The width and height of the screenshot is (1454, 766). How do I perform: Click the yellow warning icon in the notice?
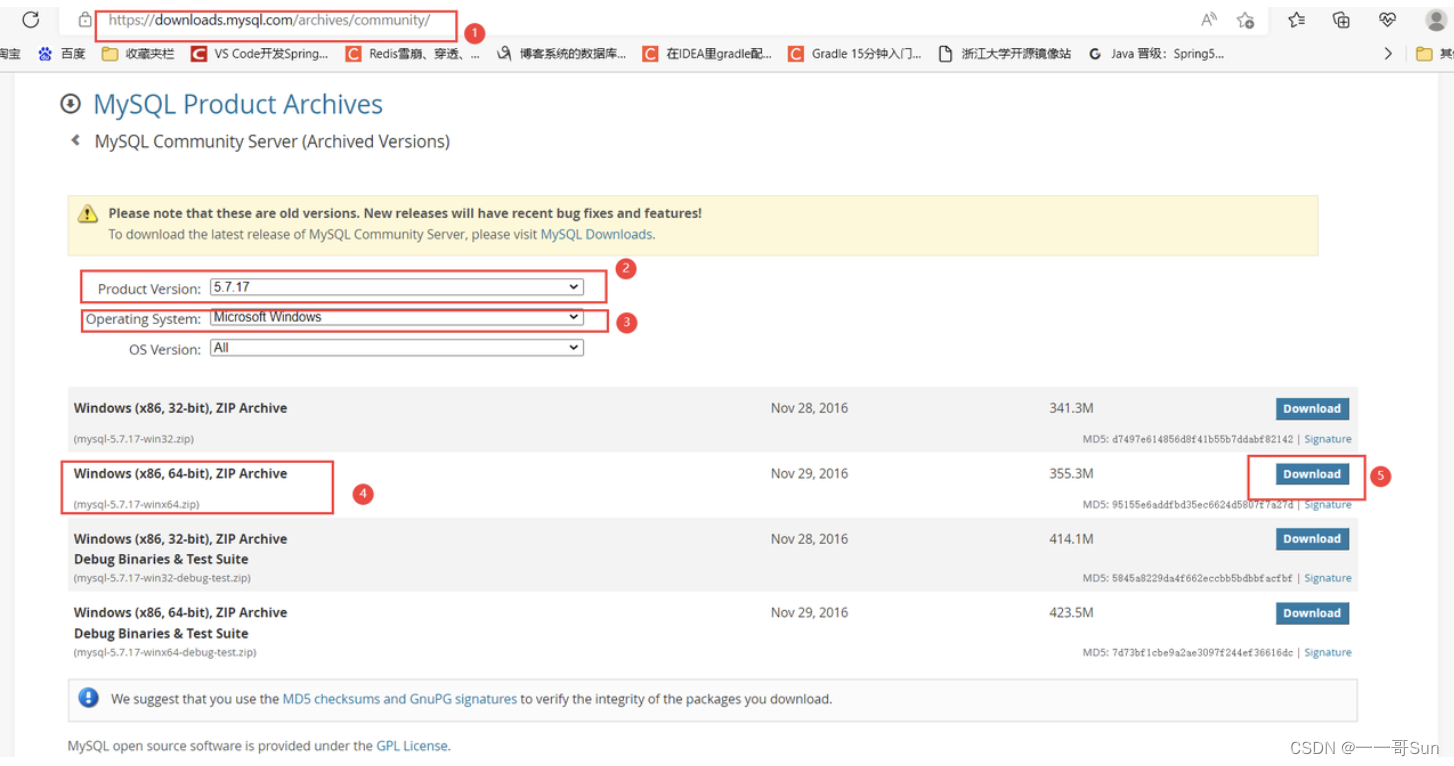[88, 213]
